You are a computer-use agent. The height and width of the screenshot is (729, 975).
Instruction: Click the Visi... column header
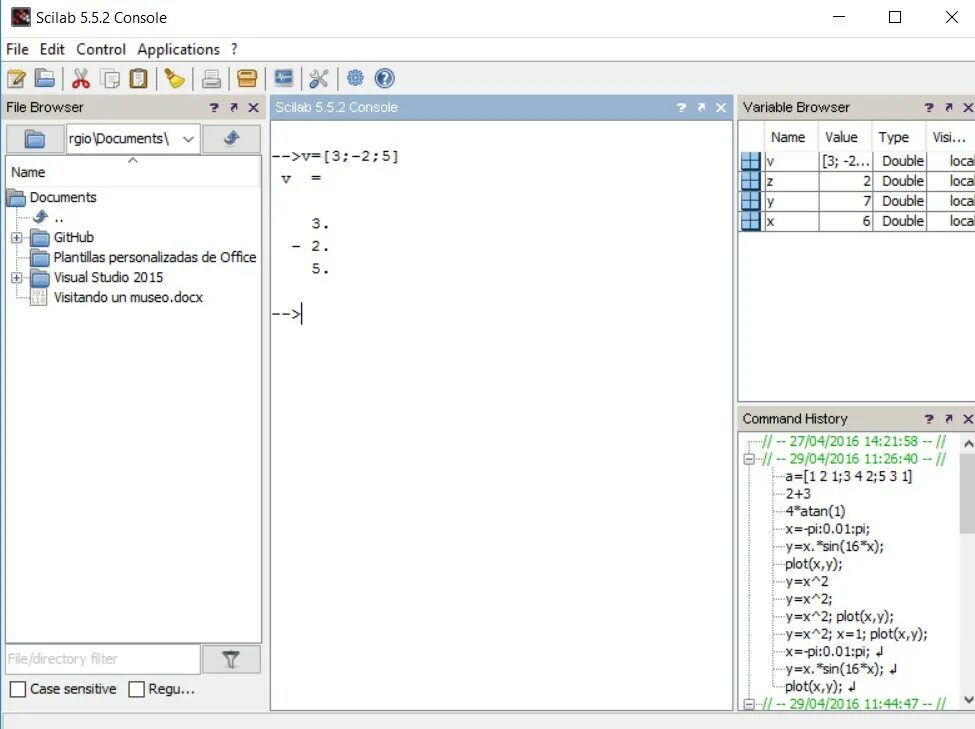click(x=950, y=137)
